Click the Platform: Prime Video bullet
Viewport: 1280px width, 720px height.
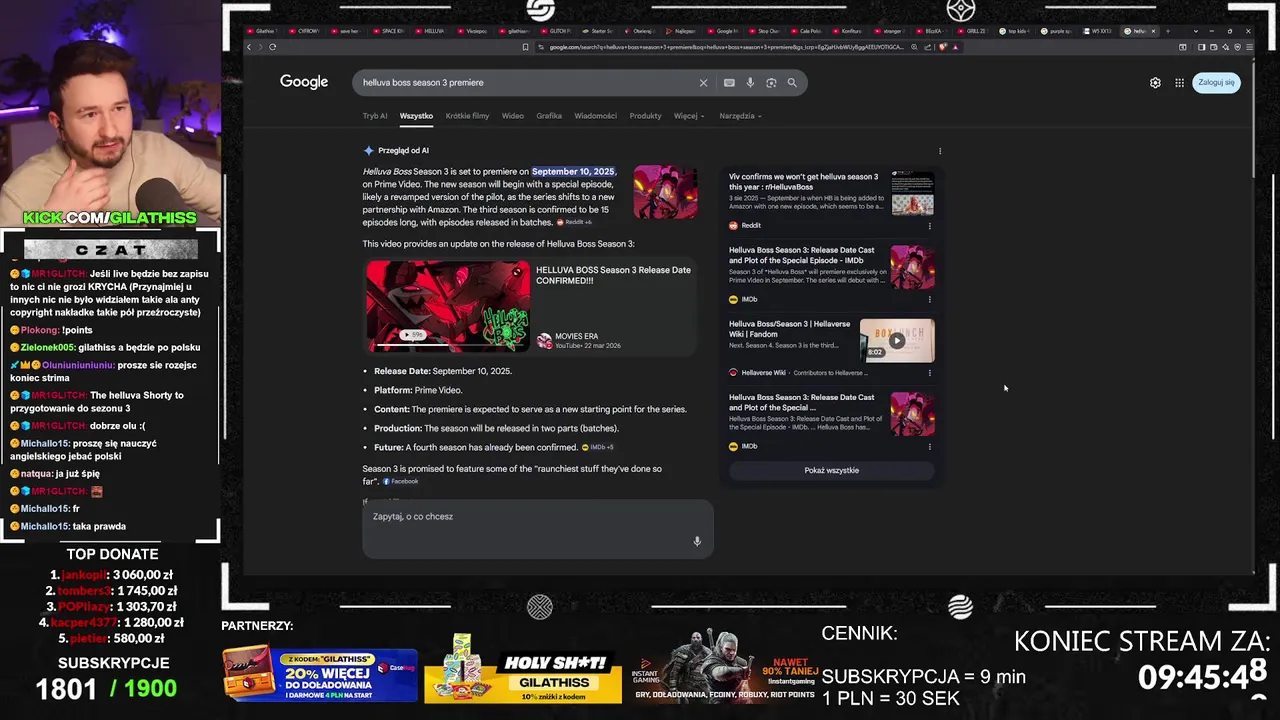tap(418, 390)
